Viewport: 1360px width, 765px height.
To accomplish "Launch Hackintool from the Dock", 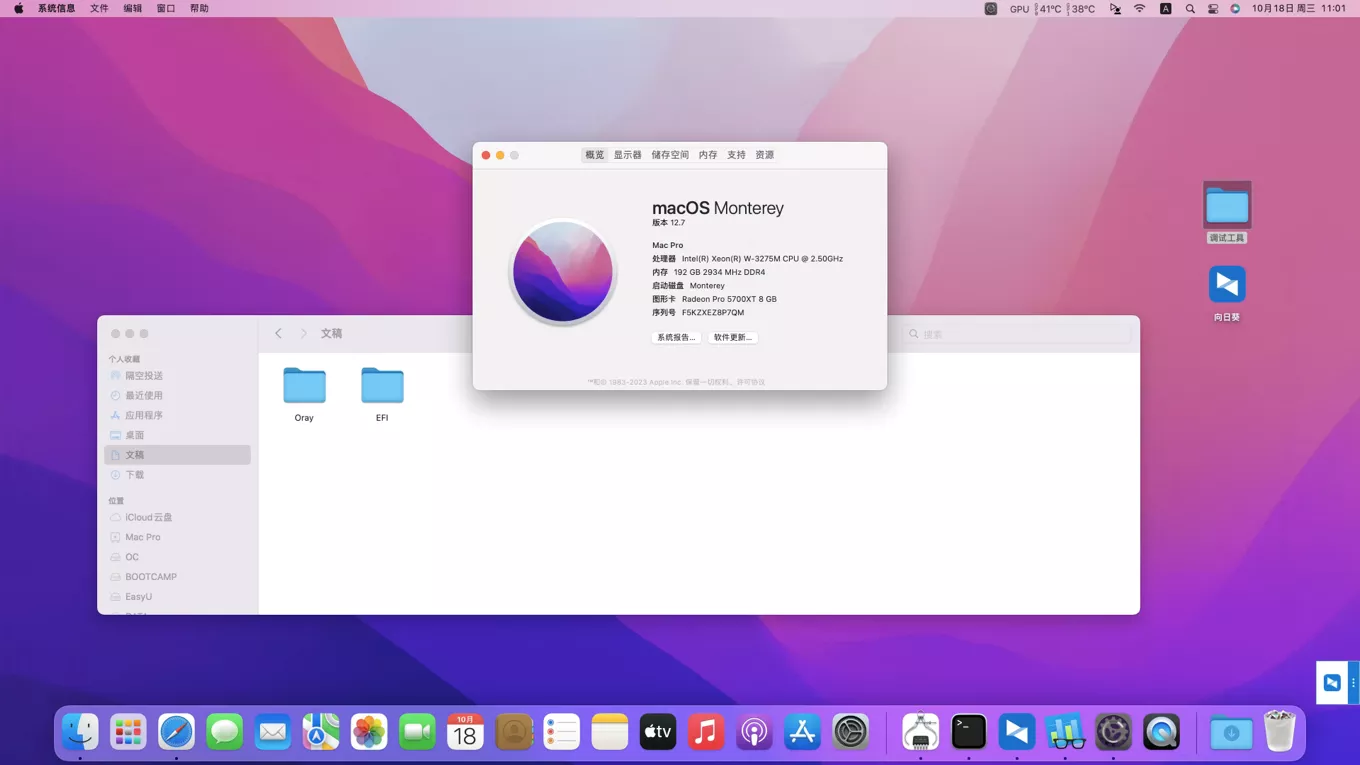I will pos(920,732).
